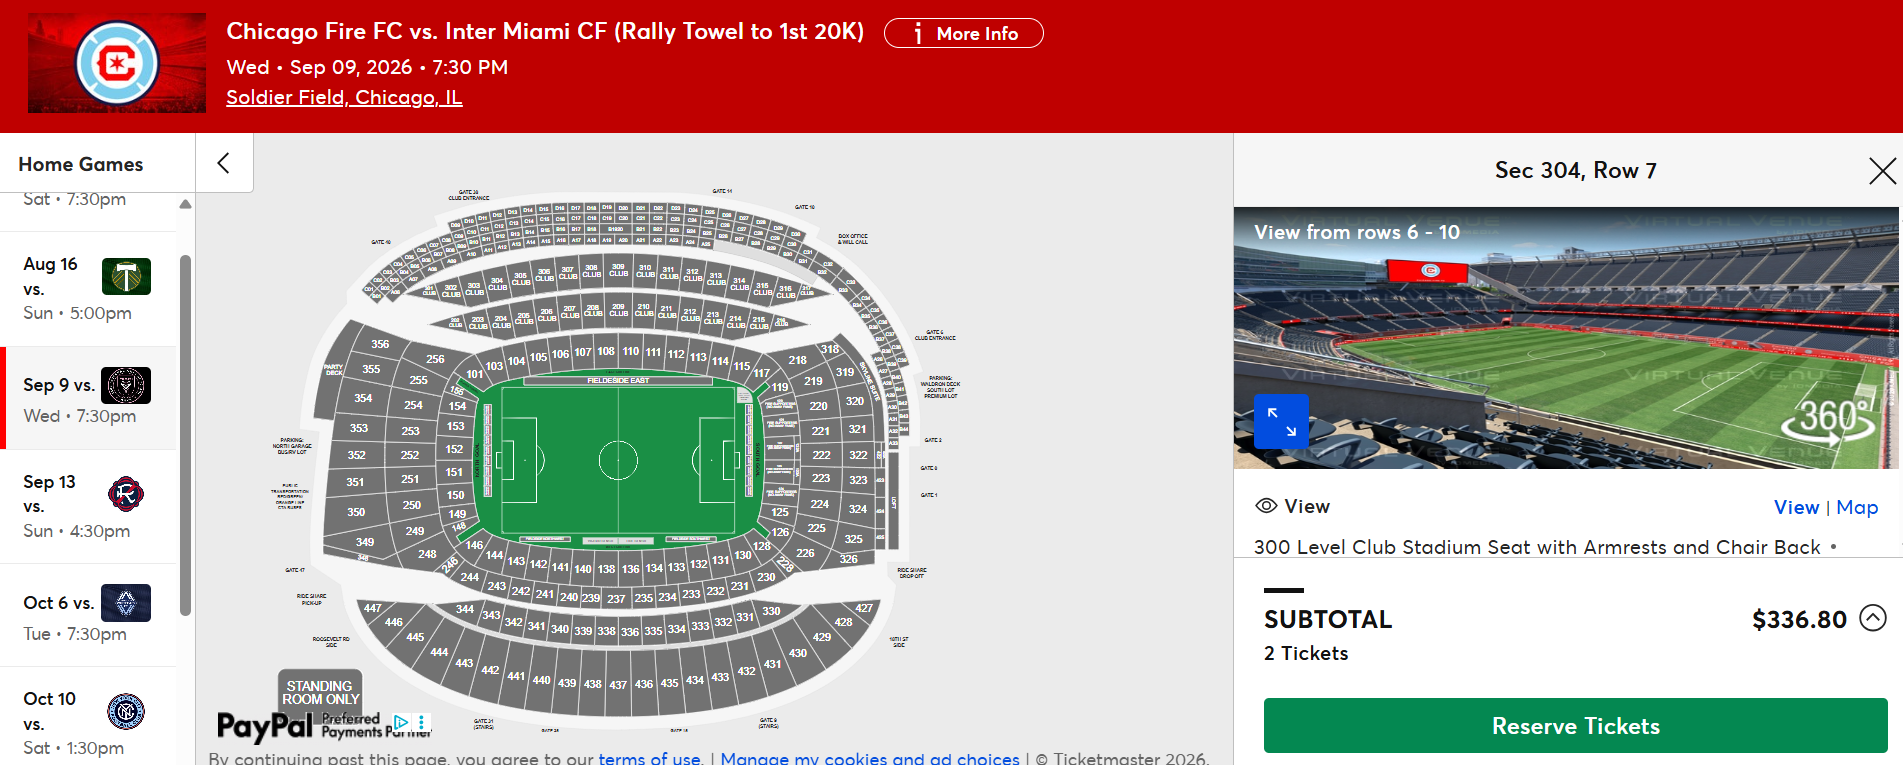Click the games list scrollbar
The width and height of the screenshot is (1903, 765).
tap(185, 435)
